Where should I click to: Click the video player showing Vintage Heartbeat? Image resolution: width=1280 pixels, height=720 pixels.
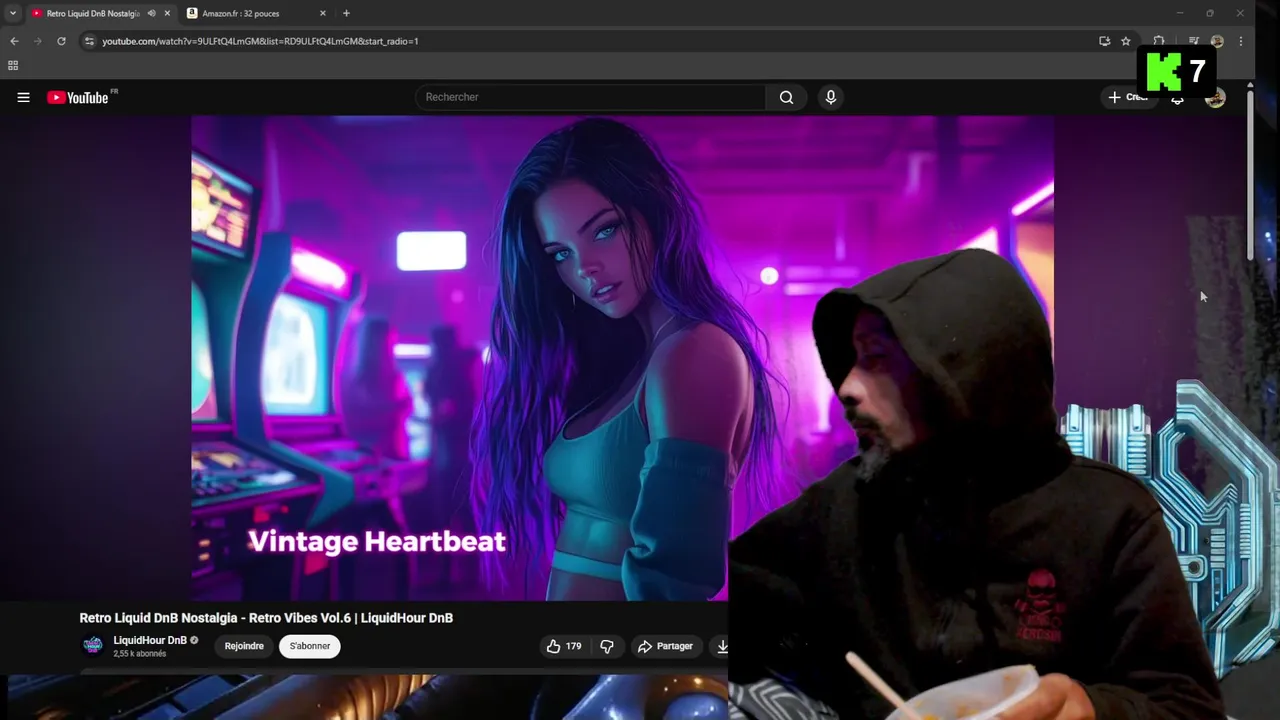pos(622,358)
